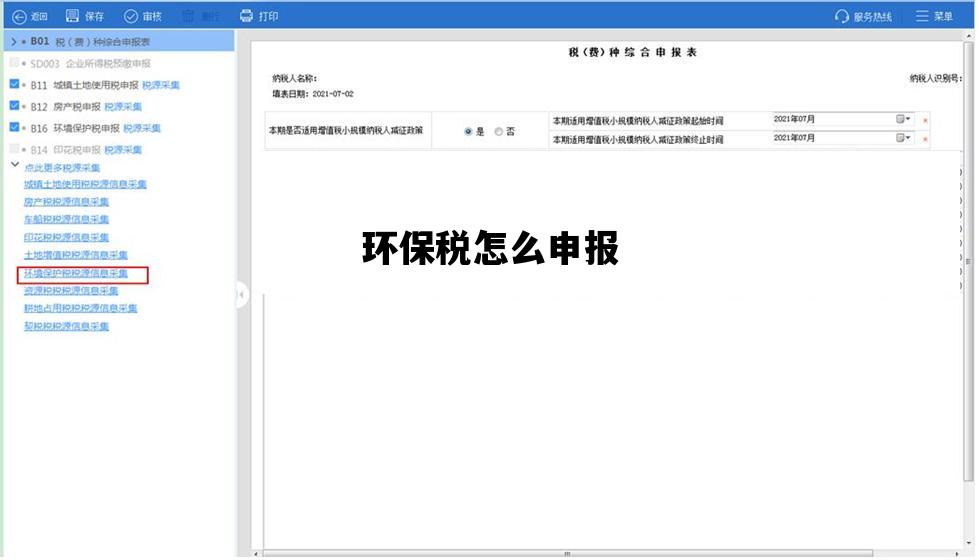Click the 本期是否适用增值税小规模纳税人减征政策 cell

(347, 130)
